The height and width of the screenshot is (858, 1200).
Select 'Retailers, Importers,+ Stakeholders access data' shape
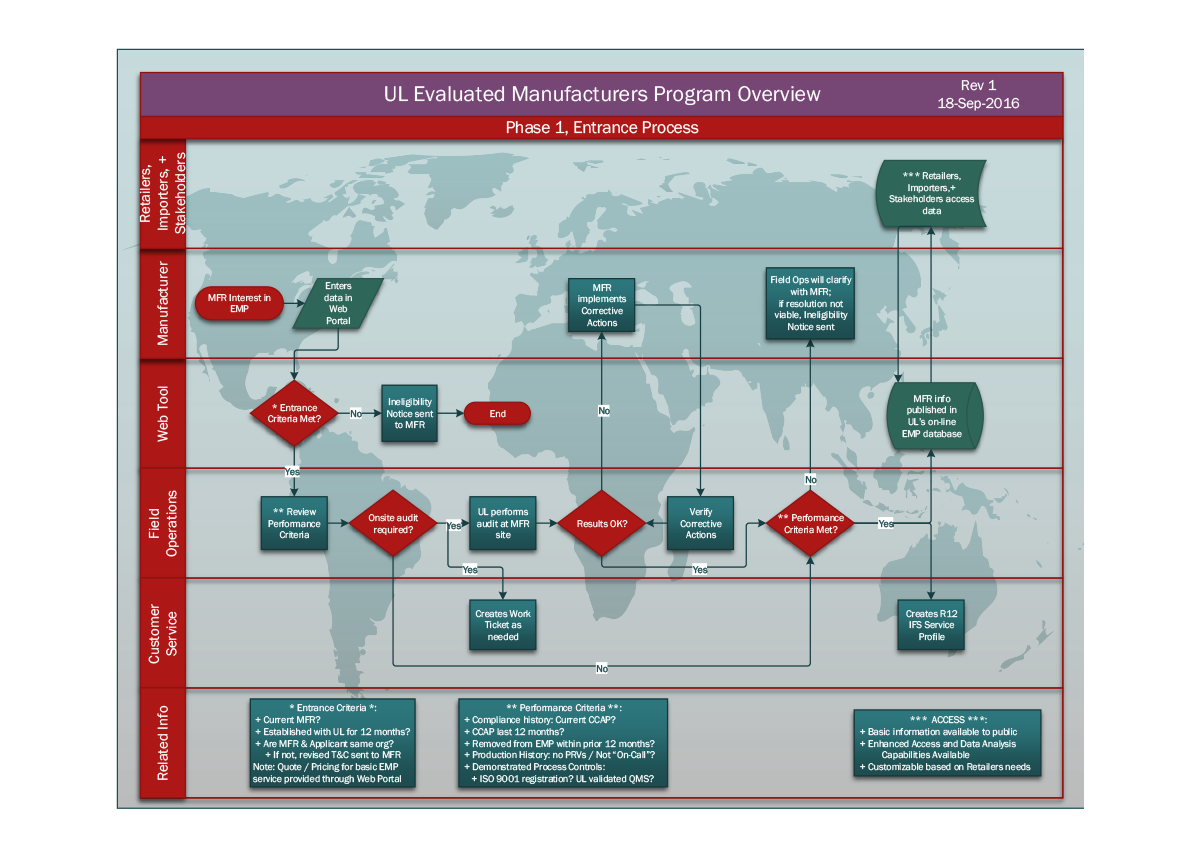(931, 194)
